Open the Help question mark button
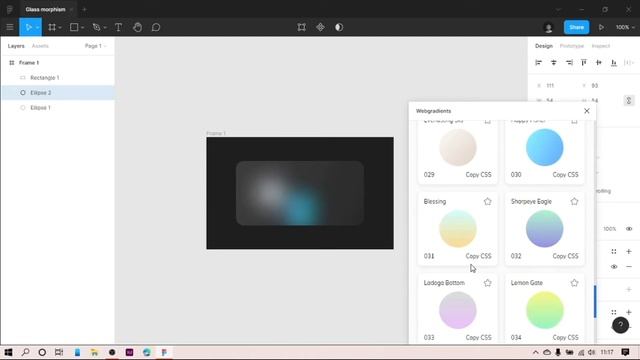This screenshot has width=640, height=360. tap(620, 325)
